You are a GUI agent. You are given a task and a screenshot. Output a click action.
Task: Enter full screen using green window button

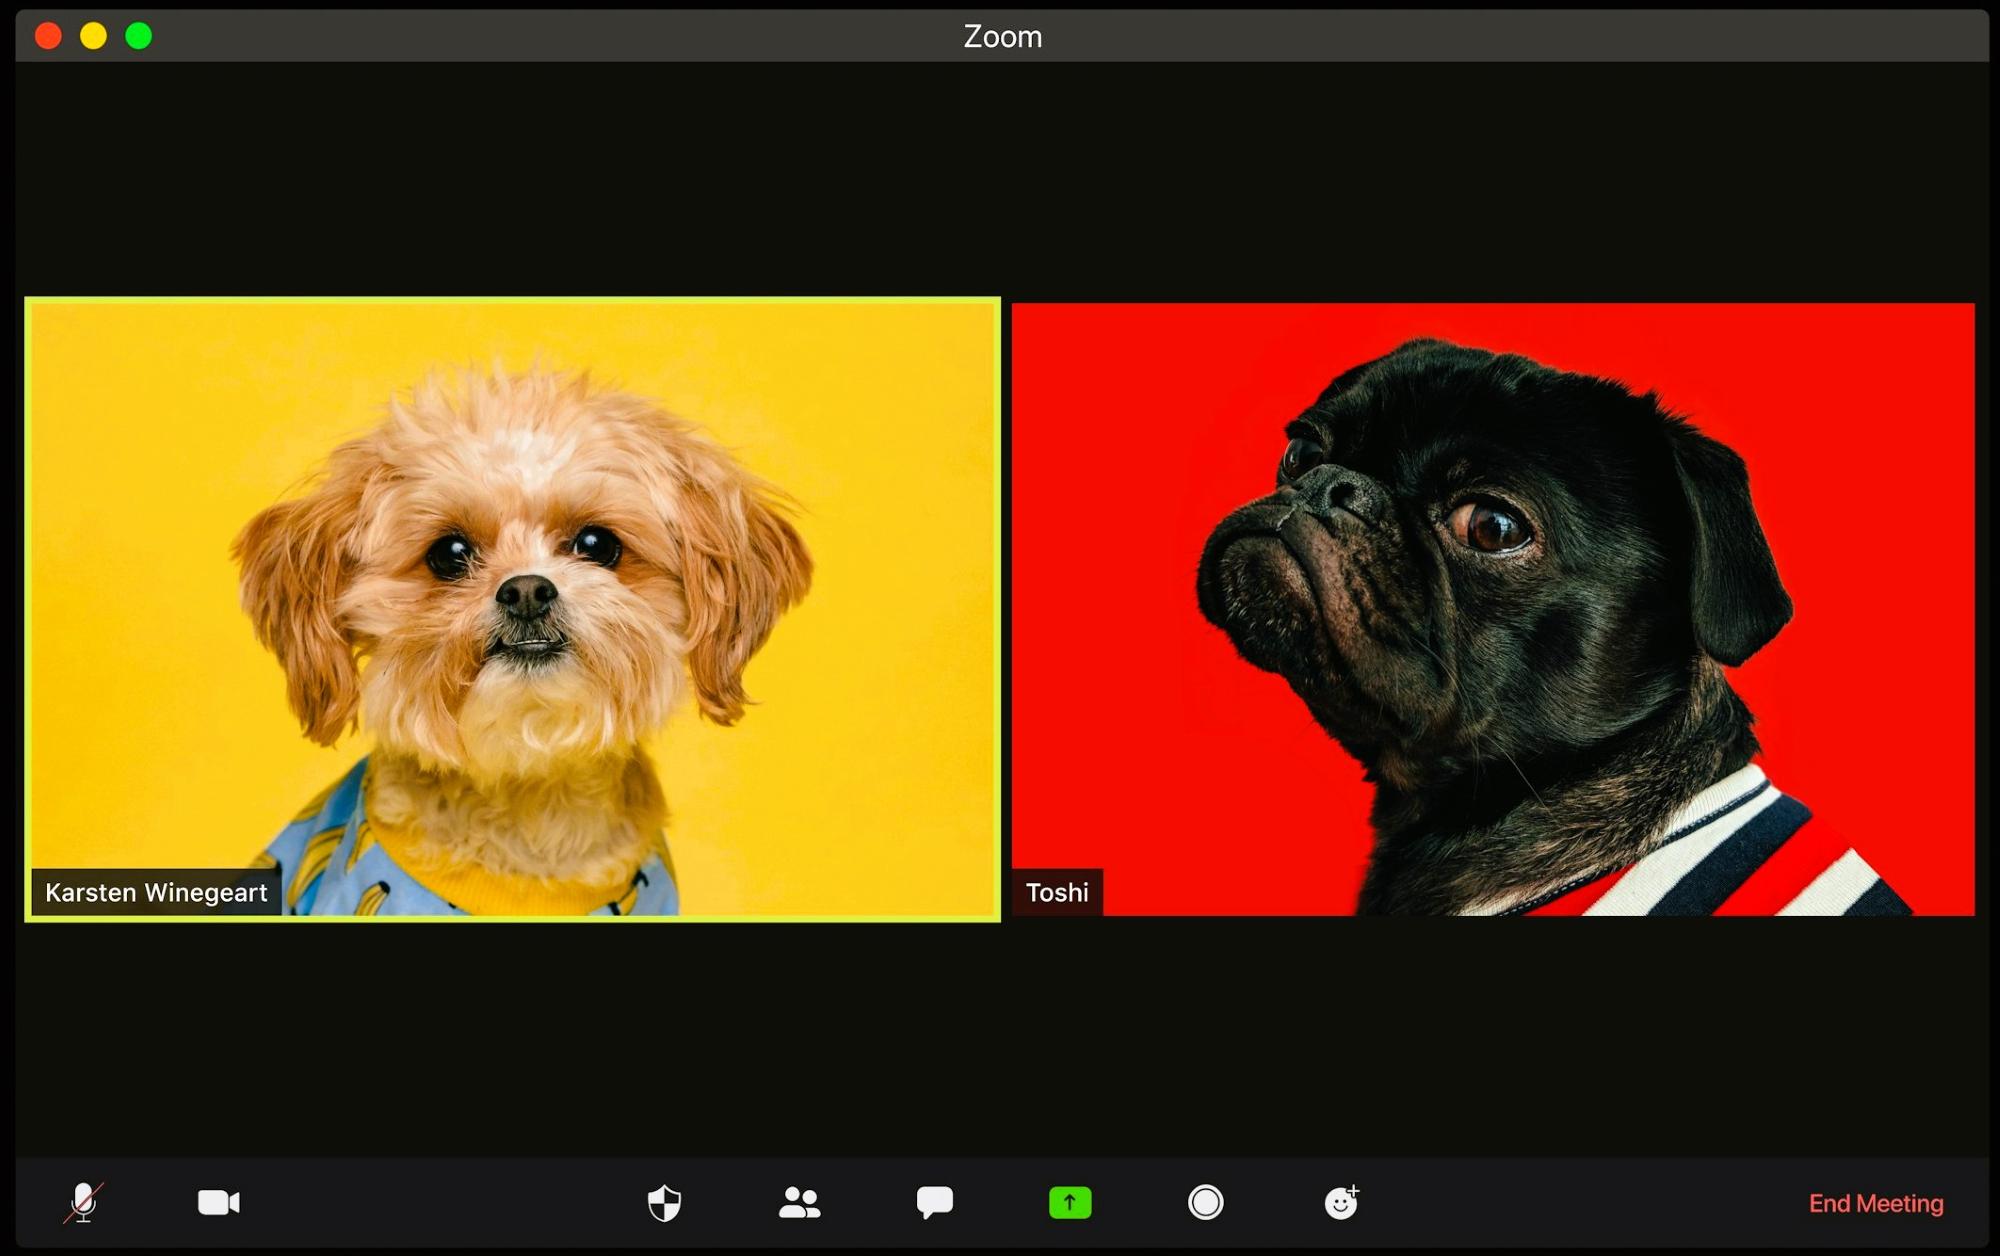139,36
